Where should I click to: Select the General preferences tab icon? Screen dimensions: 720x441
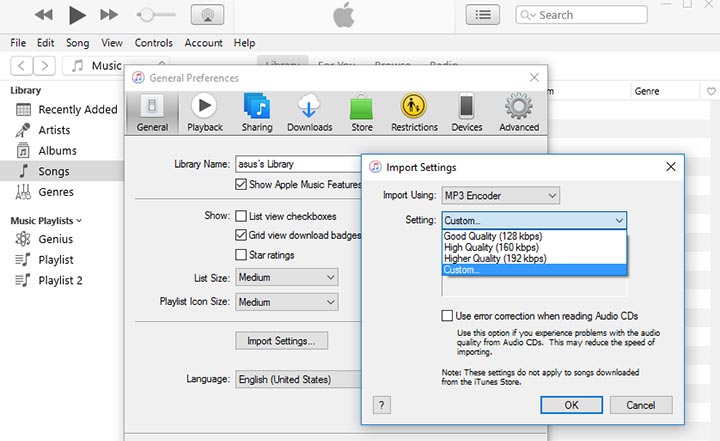click(152, 113)
